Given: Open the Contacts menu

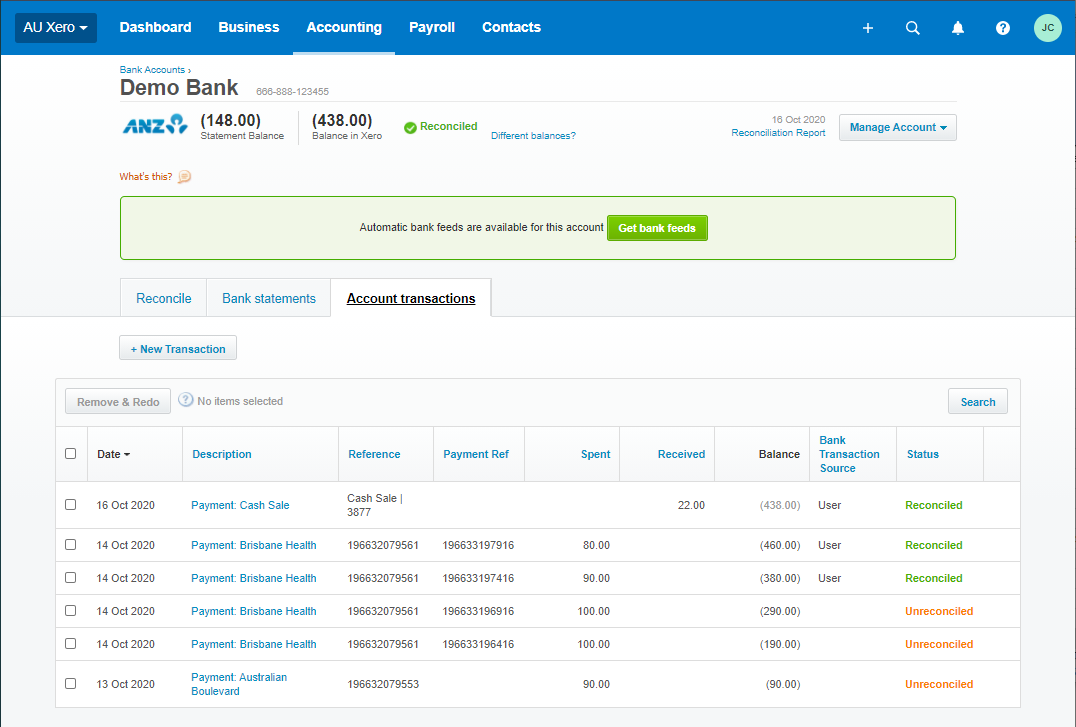Looking at the screenshot, I should [x=511, y=27].
